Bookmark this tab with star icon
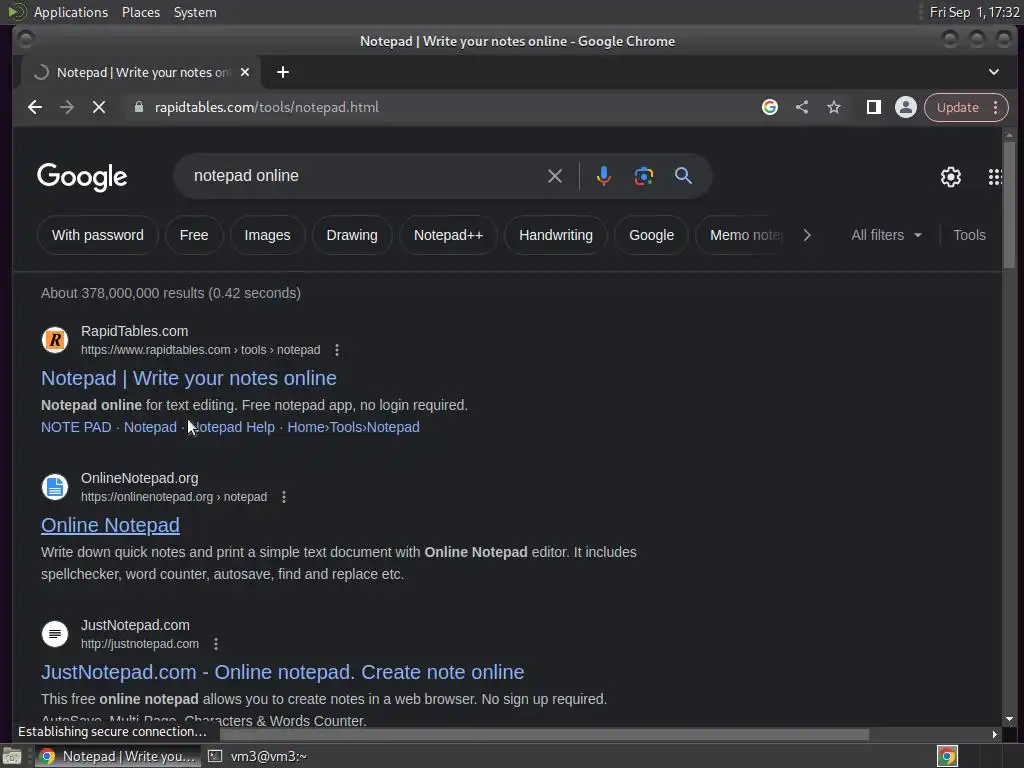Screen dimensions: 1024x768 pyautogui.click(x=834, y=107)
